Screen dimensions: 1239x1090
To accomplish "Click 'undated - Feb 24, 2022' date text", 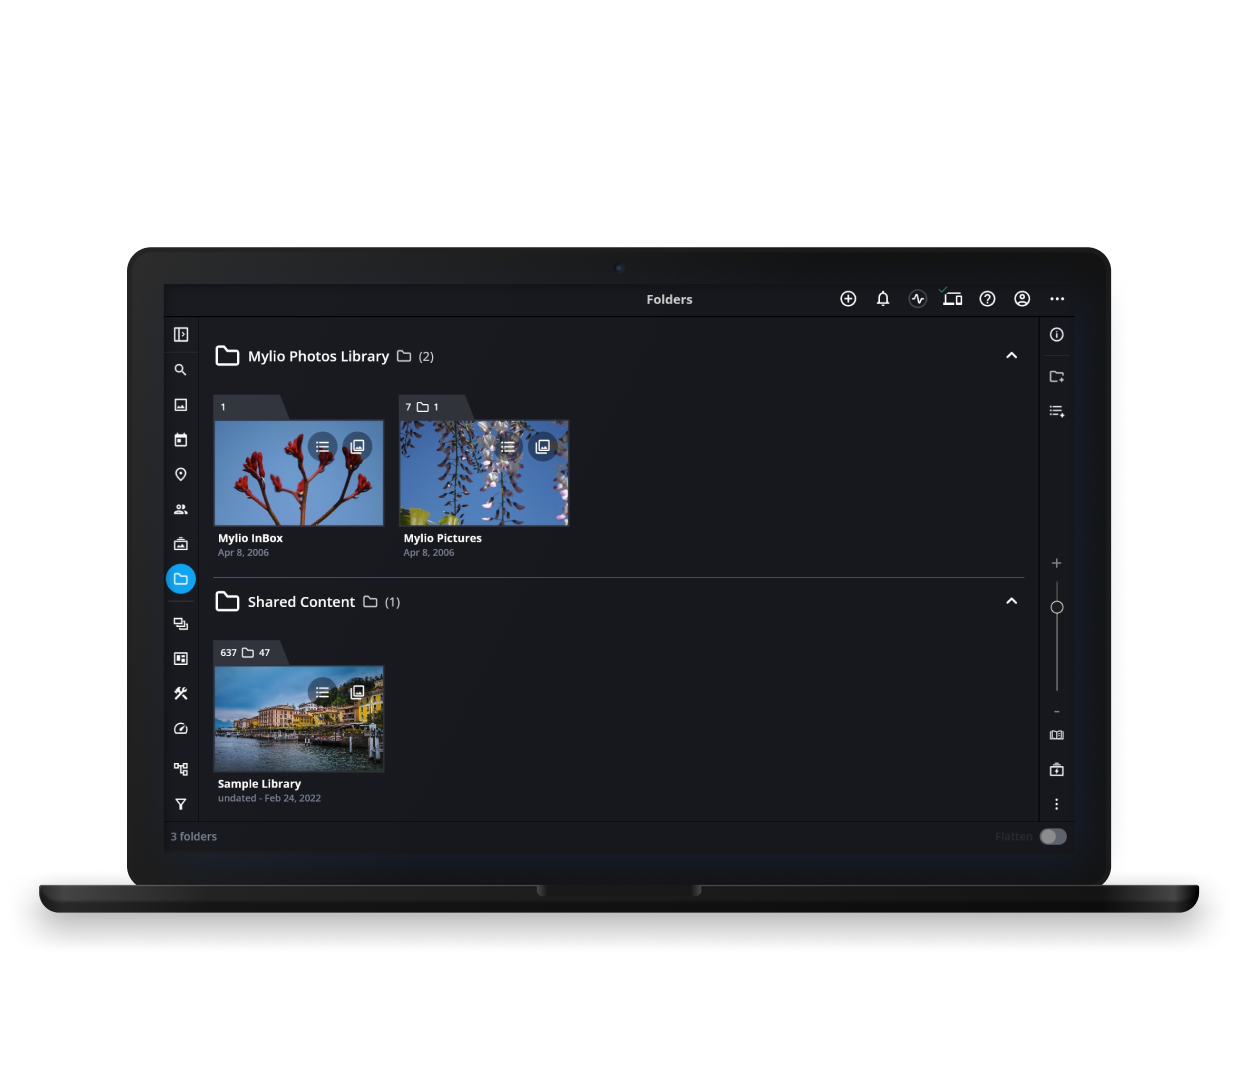I will point(269,798).
